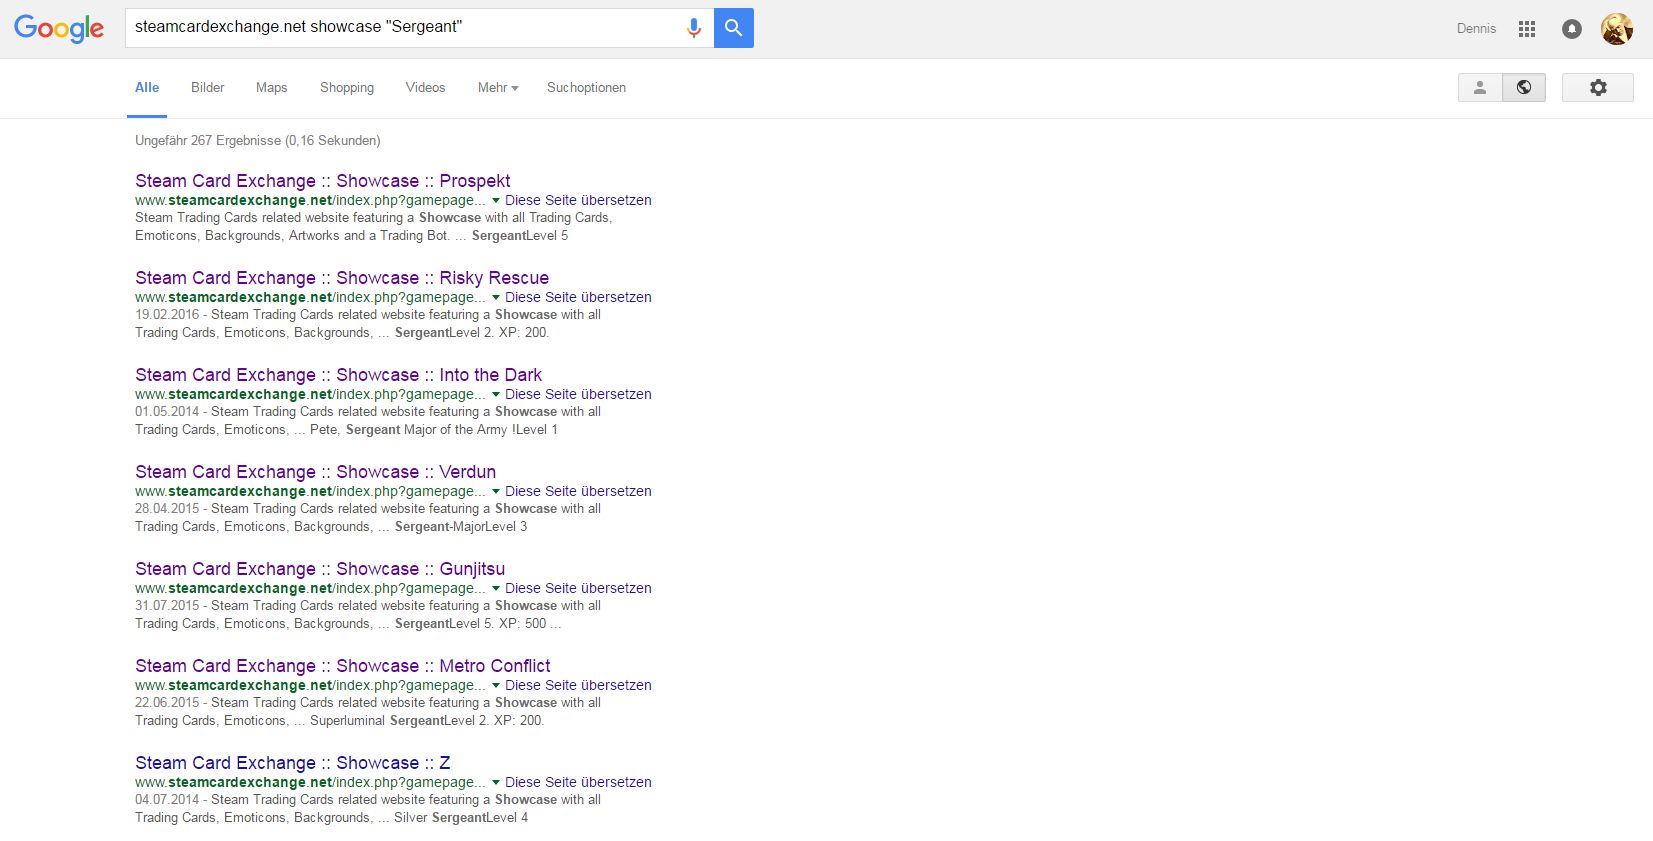Expand URL dropdown arrow for Prospekt result
1653x841 pixels.
point(496,201)
